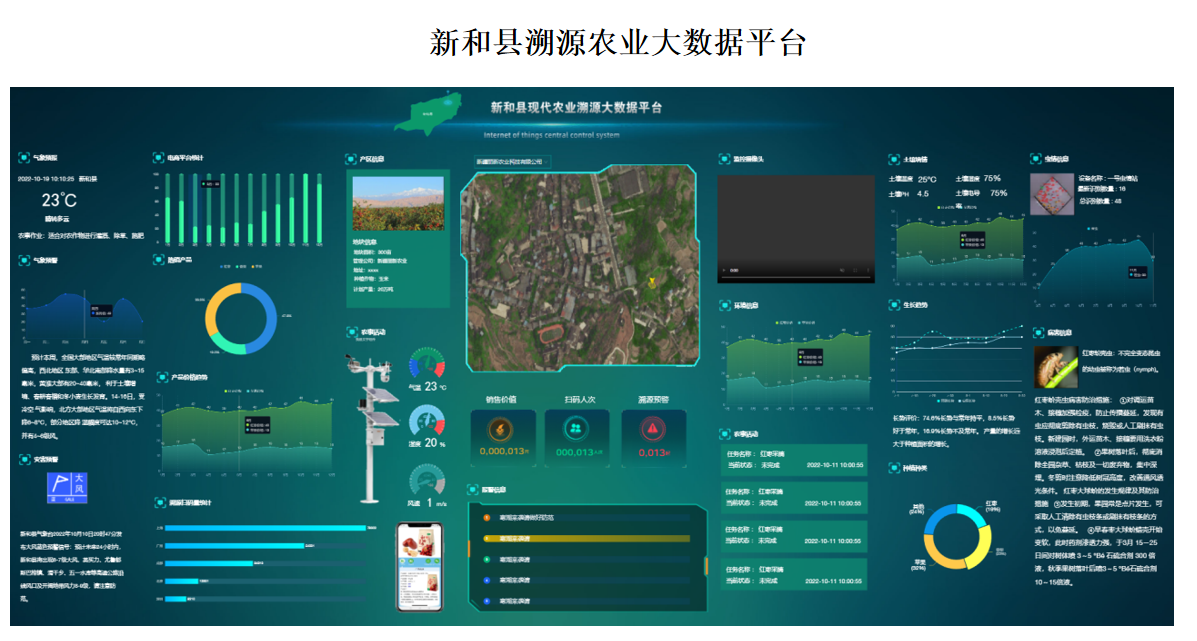Image resolution: width=1197 pixels, height=641 pixels.
Task: Open the last 红枣采摘 task card
Action: click(795, 575)
